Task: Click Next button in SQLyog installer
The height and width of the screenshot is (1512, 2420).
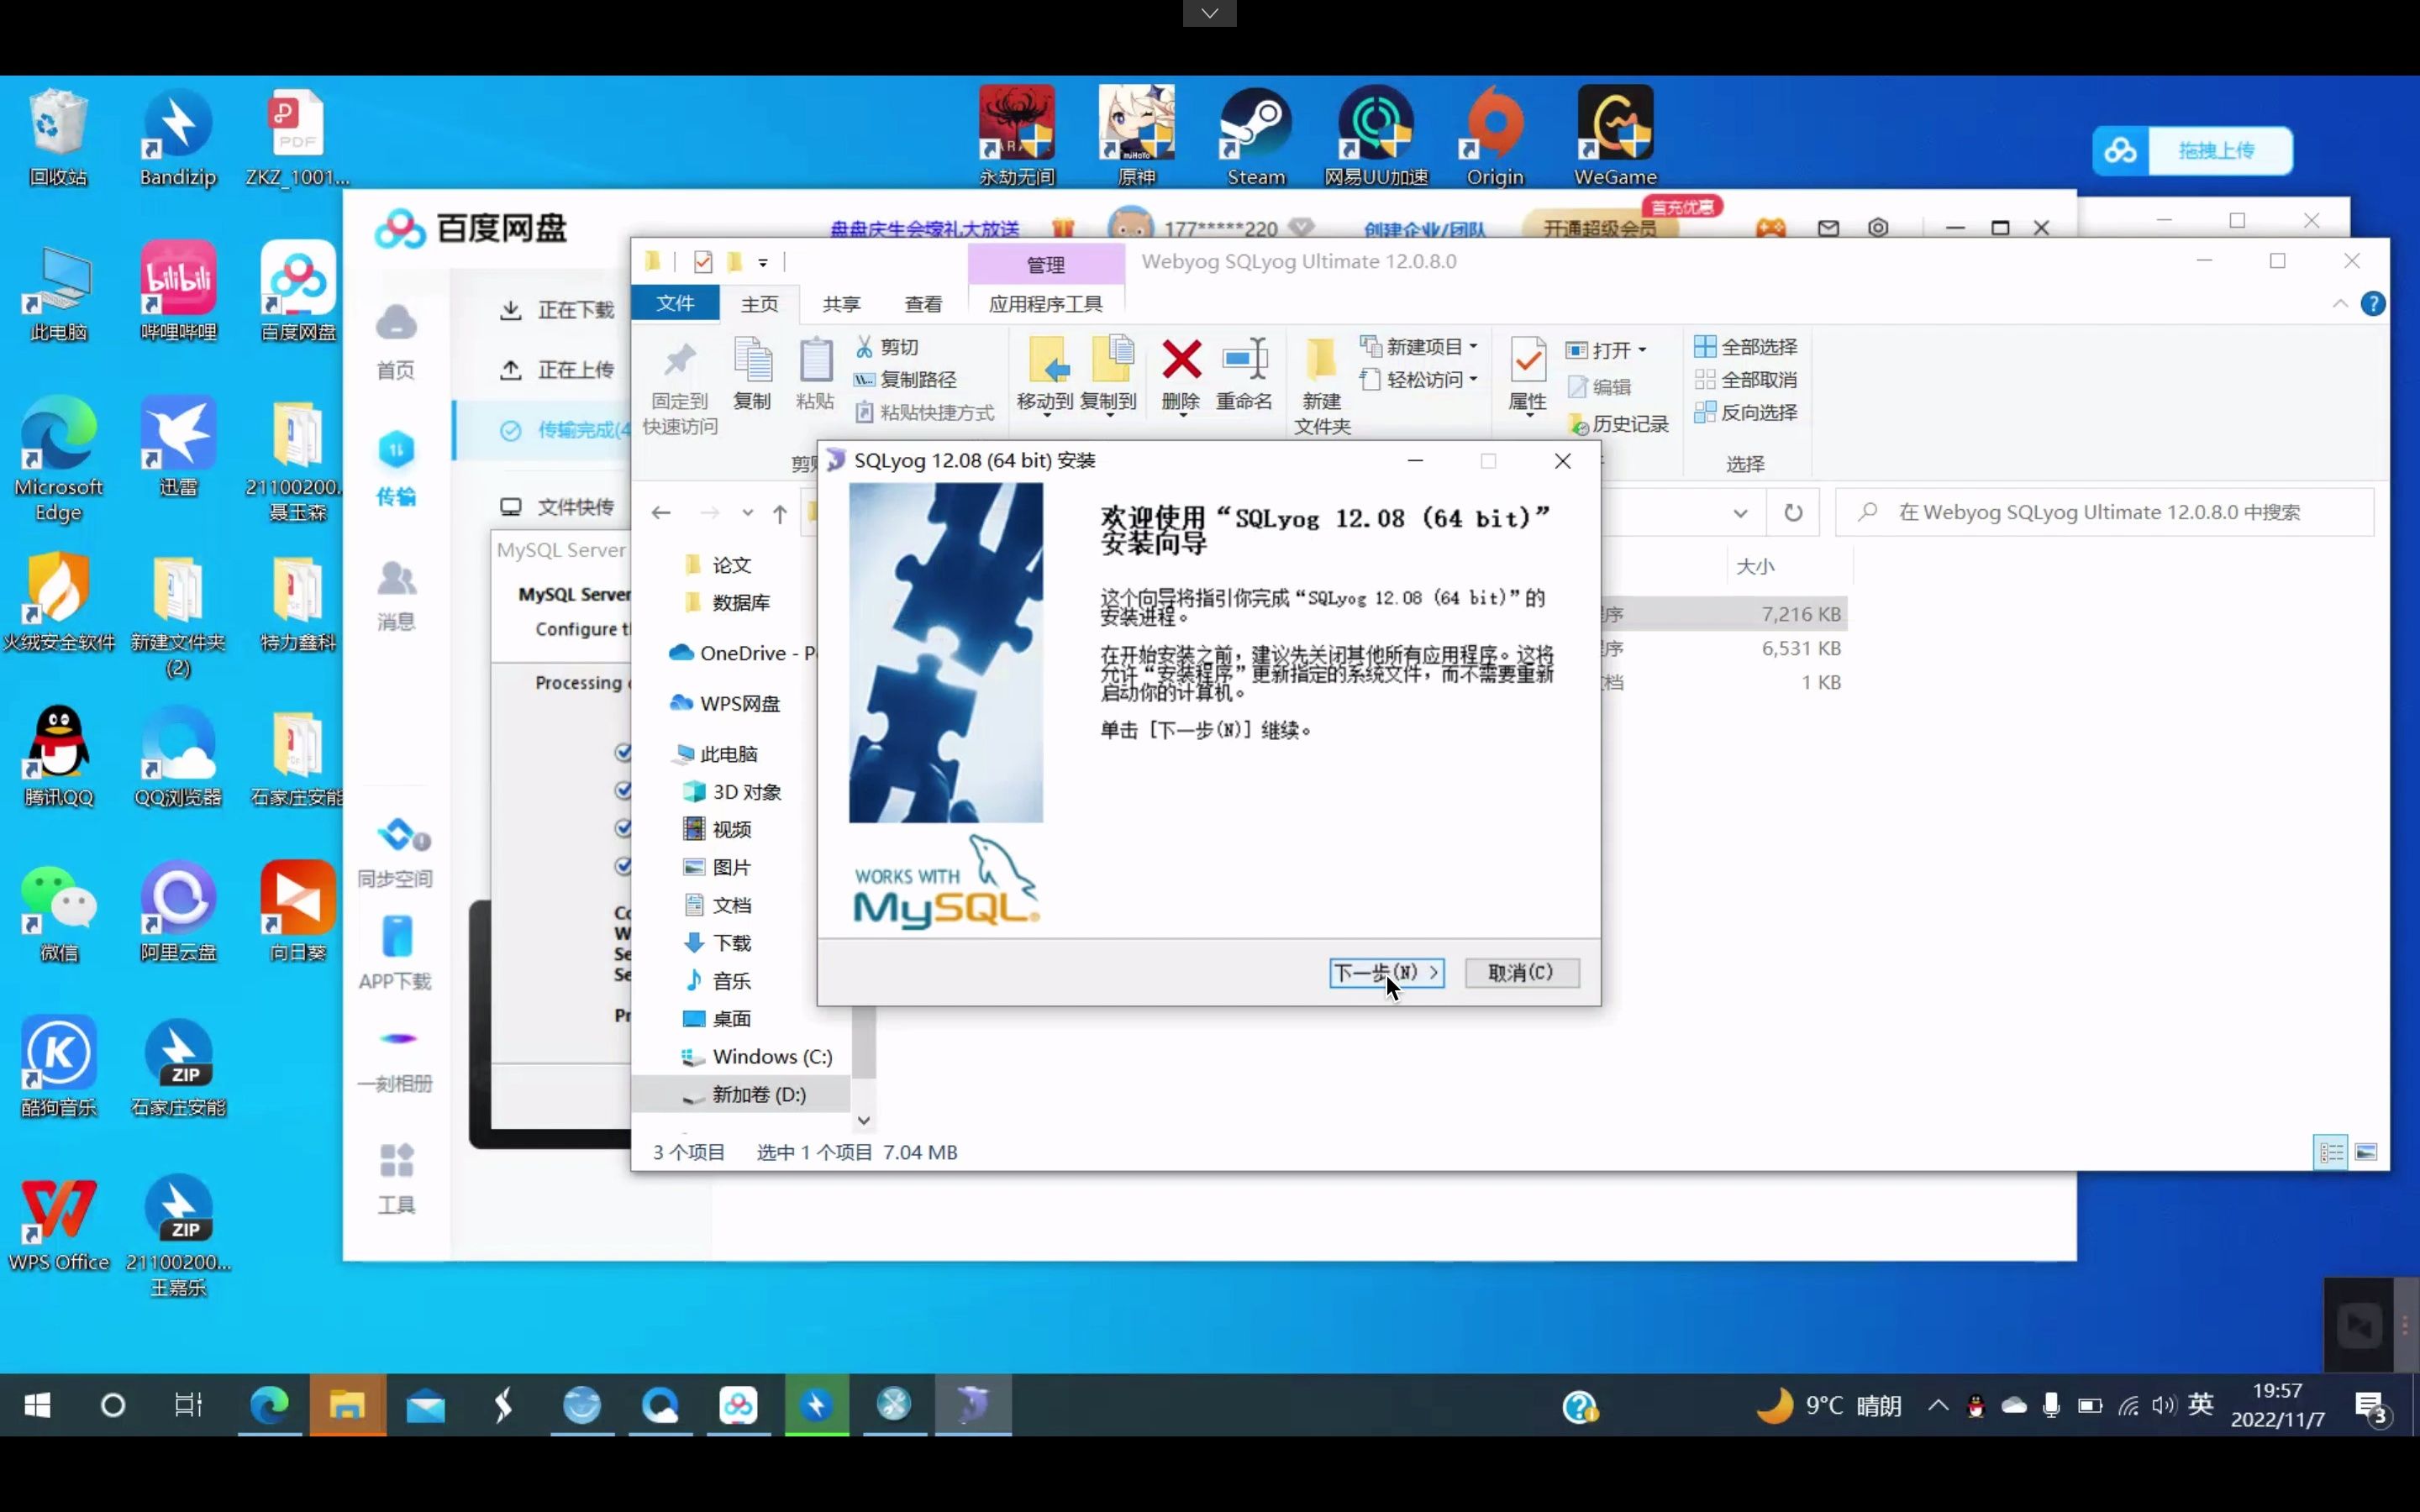Action: pyautogui.click(x=1386, y=972)
